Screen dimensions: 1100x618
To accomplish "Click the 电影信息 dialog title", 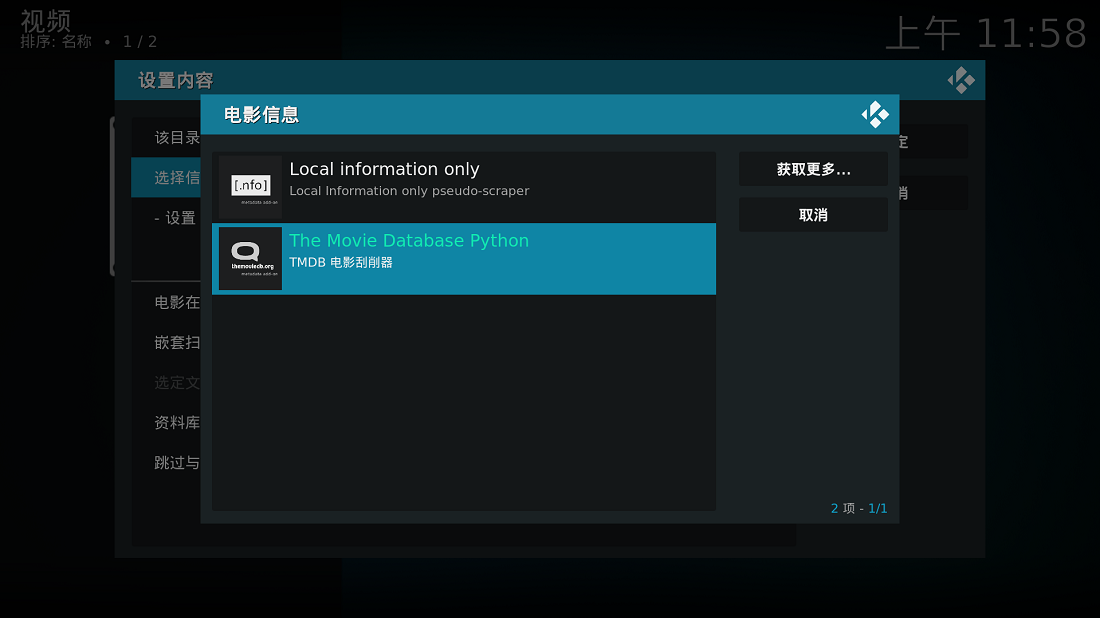I will coord(262,115).
